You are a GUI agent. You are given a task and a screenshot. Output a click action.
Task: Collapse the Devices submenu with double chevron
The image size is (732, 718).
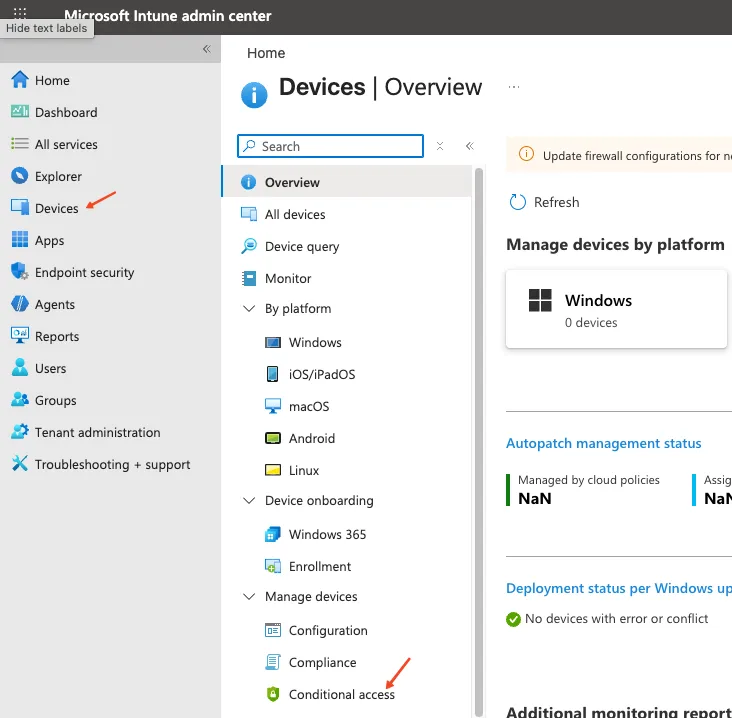(x=470, y=146)
